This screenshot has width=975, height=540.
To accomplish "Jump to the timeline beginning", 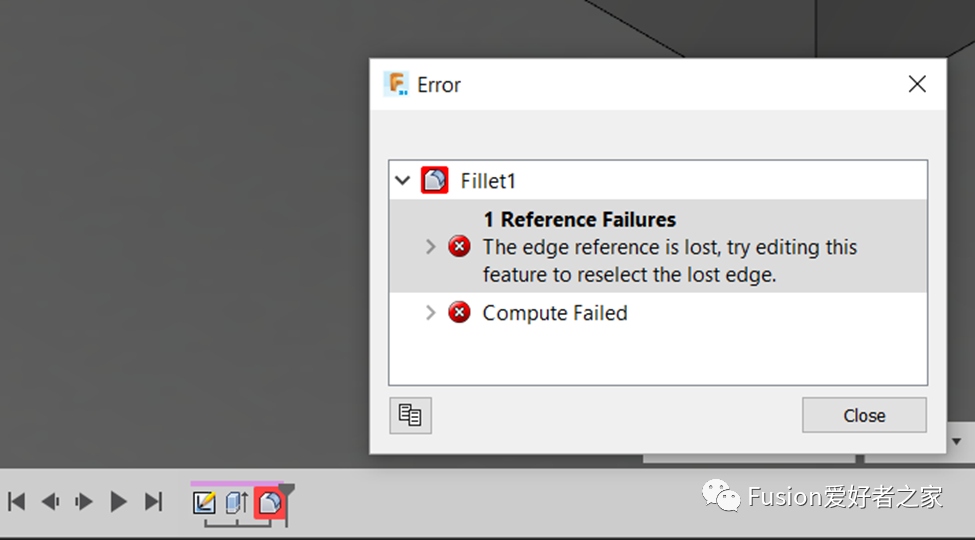I will click(16, 502).
